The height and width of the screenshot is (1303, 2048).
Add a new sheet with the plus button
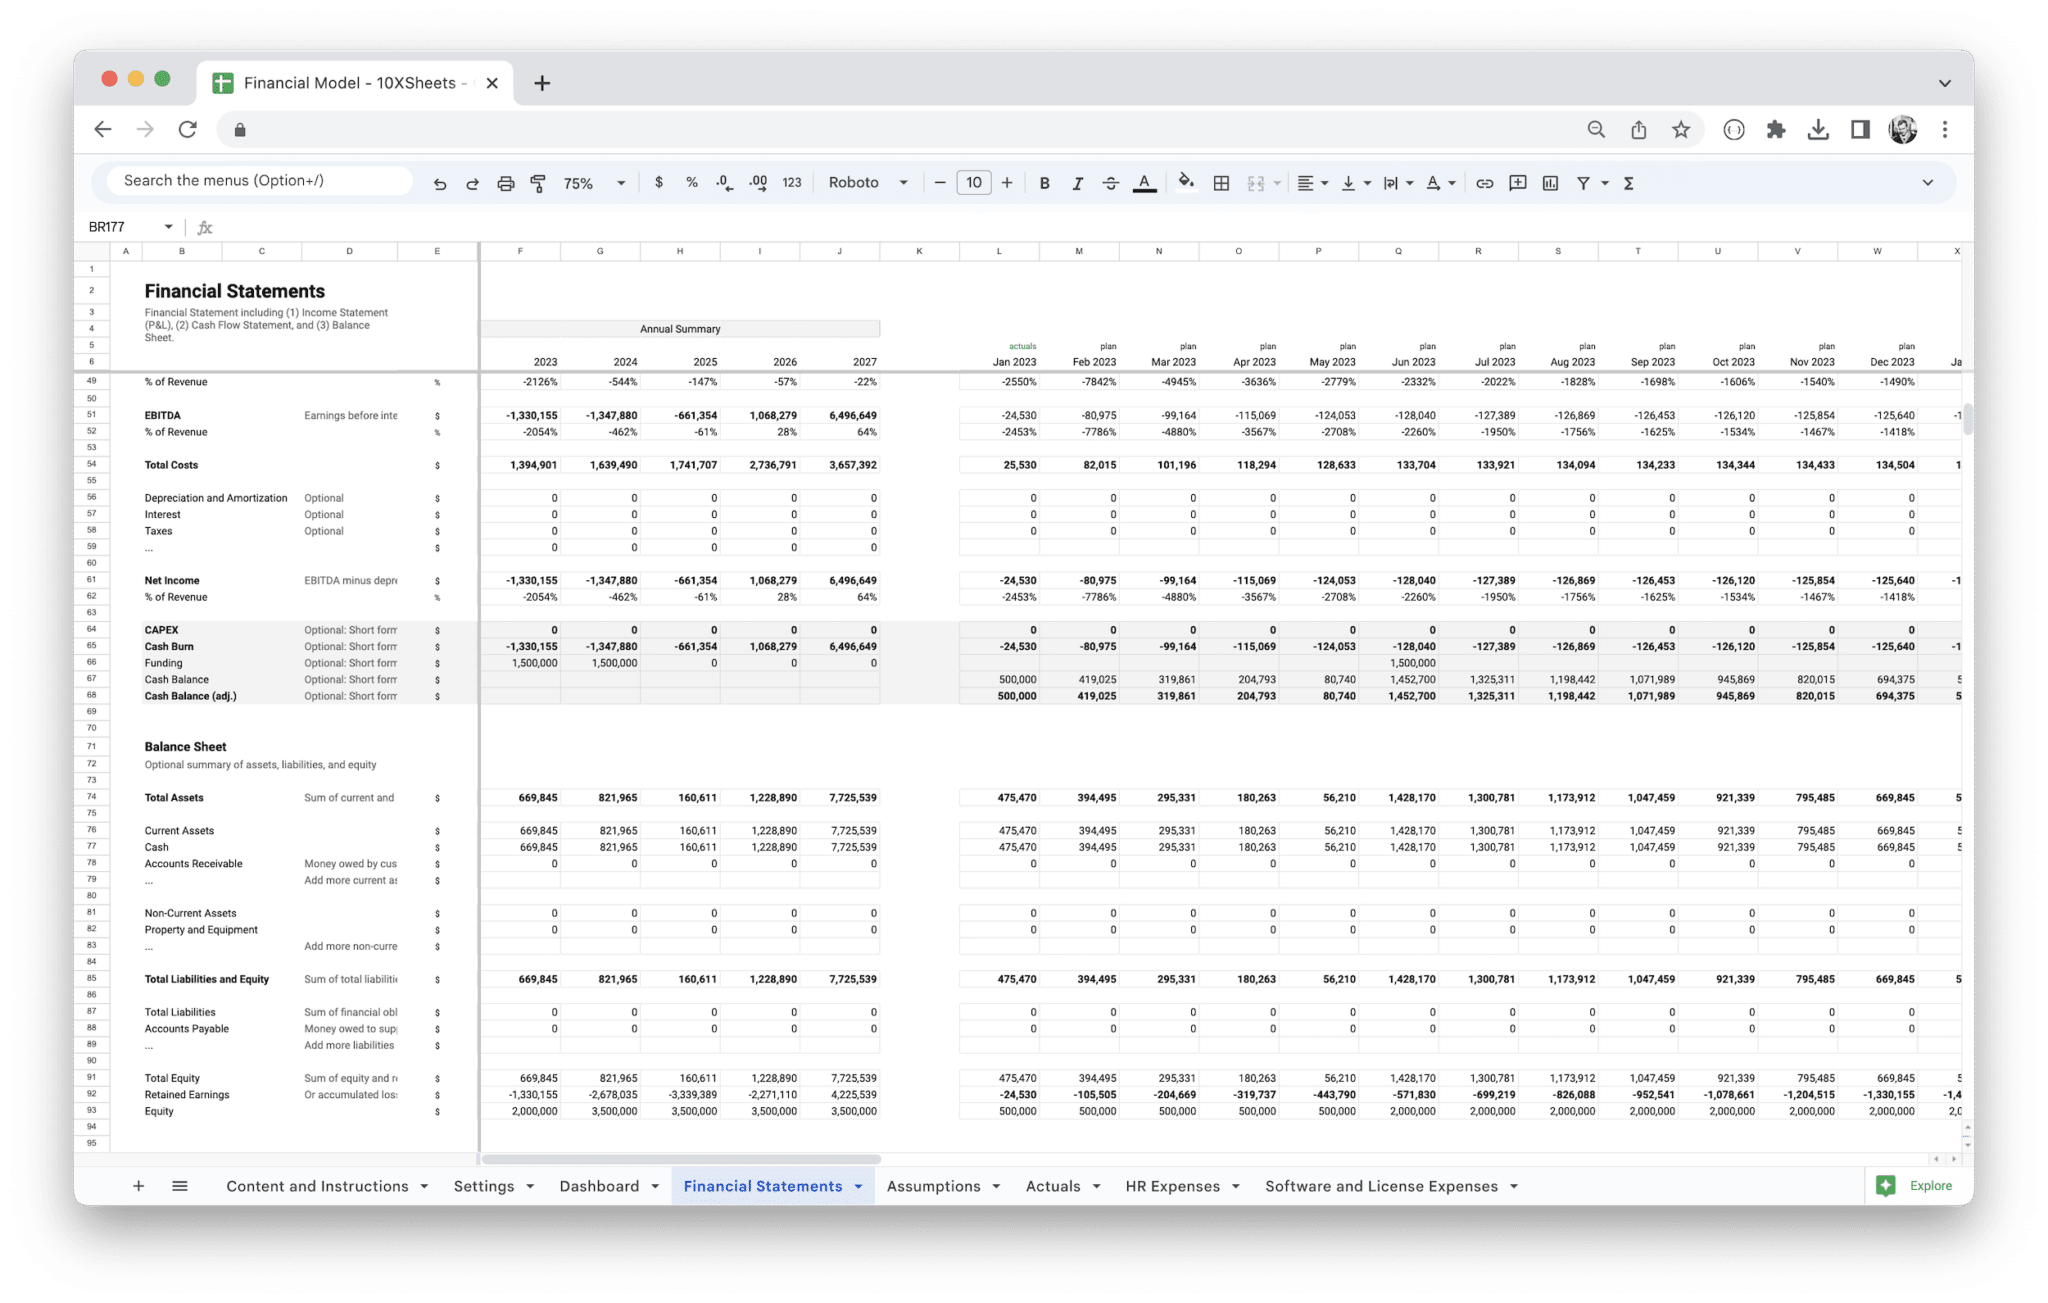tap(138, 1186)
